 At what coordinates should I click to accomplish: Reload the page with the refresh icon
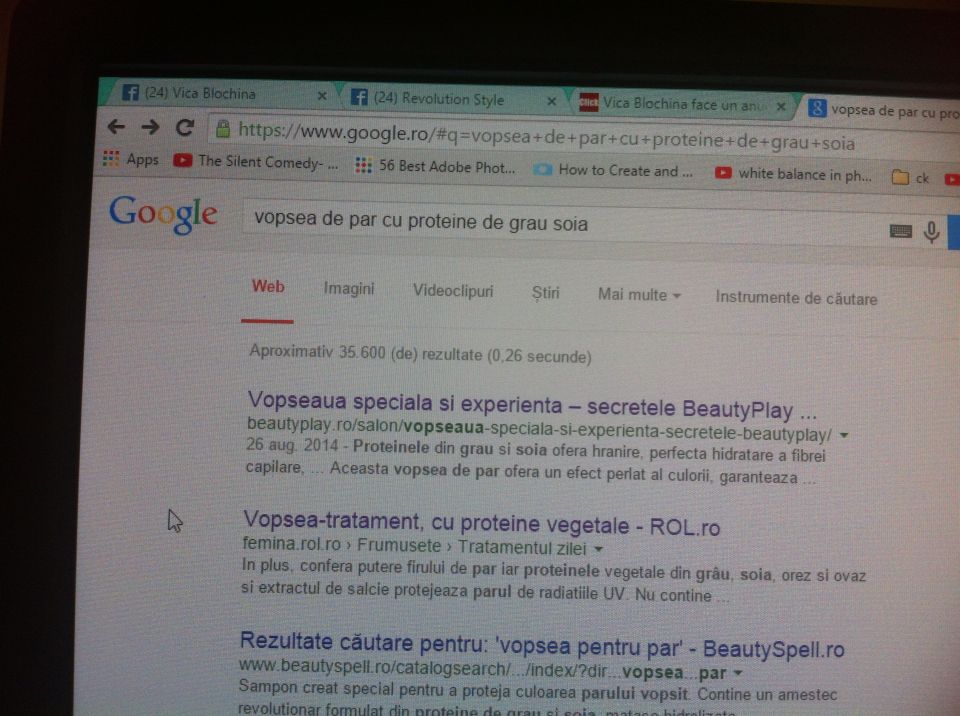185,127
